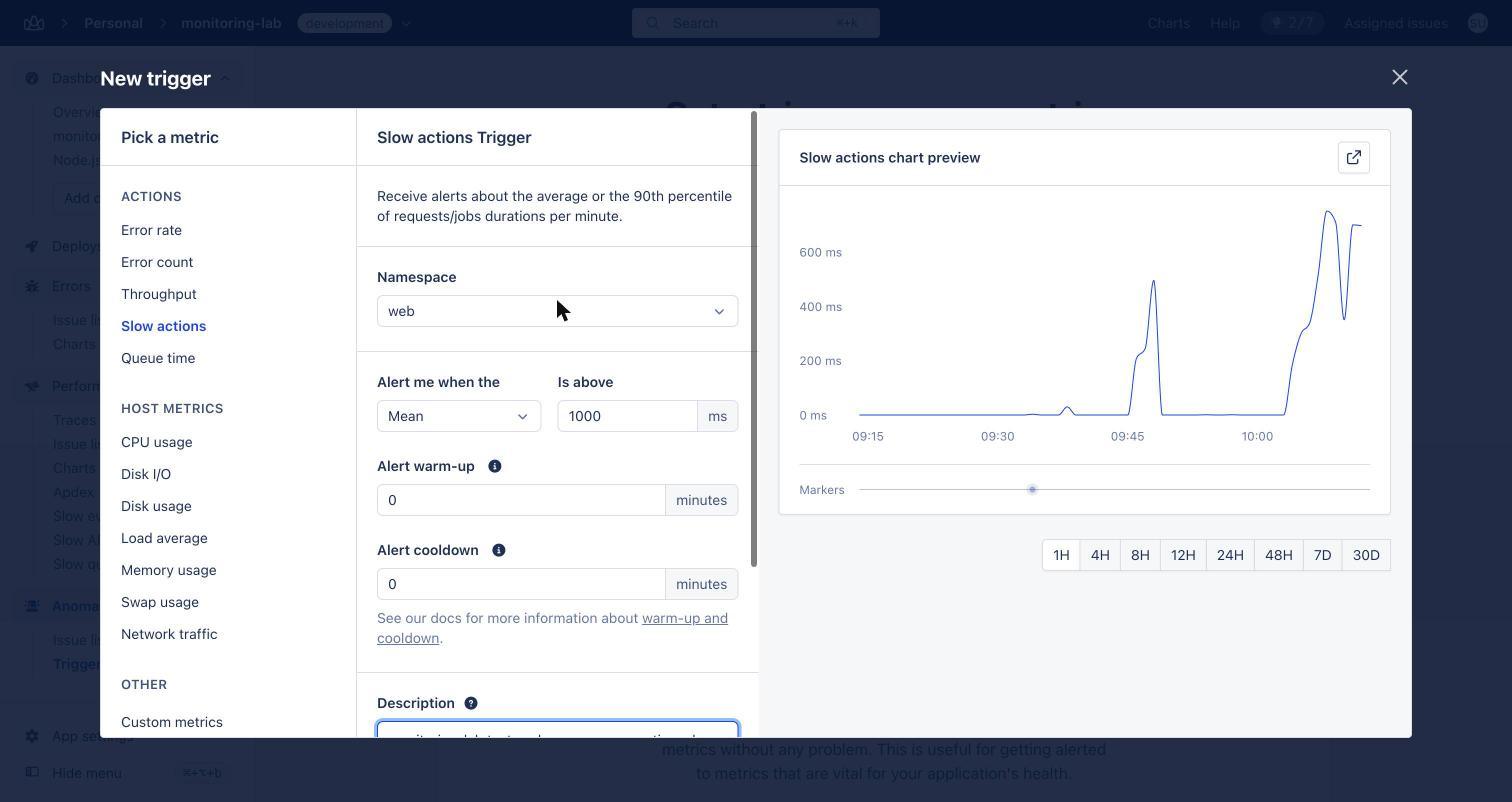The width and height of the screenshot is (1512, 802).
Task: Set the chart range to 1H
Action: click(1061, 555)
